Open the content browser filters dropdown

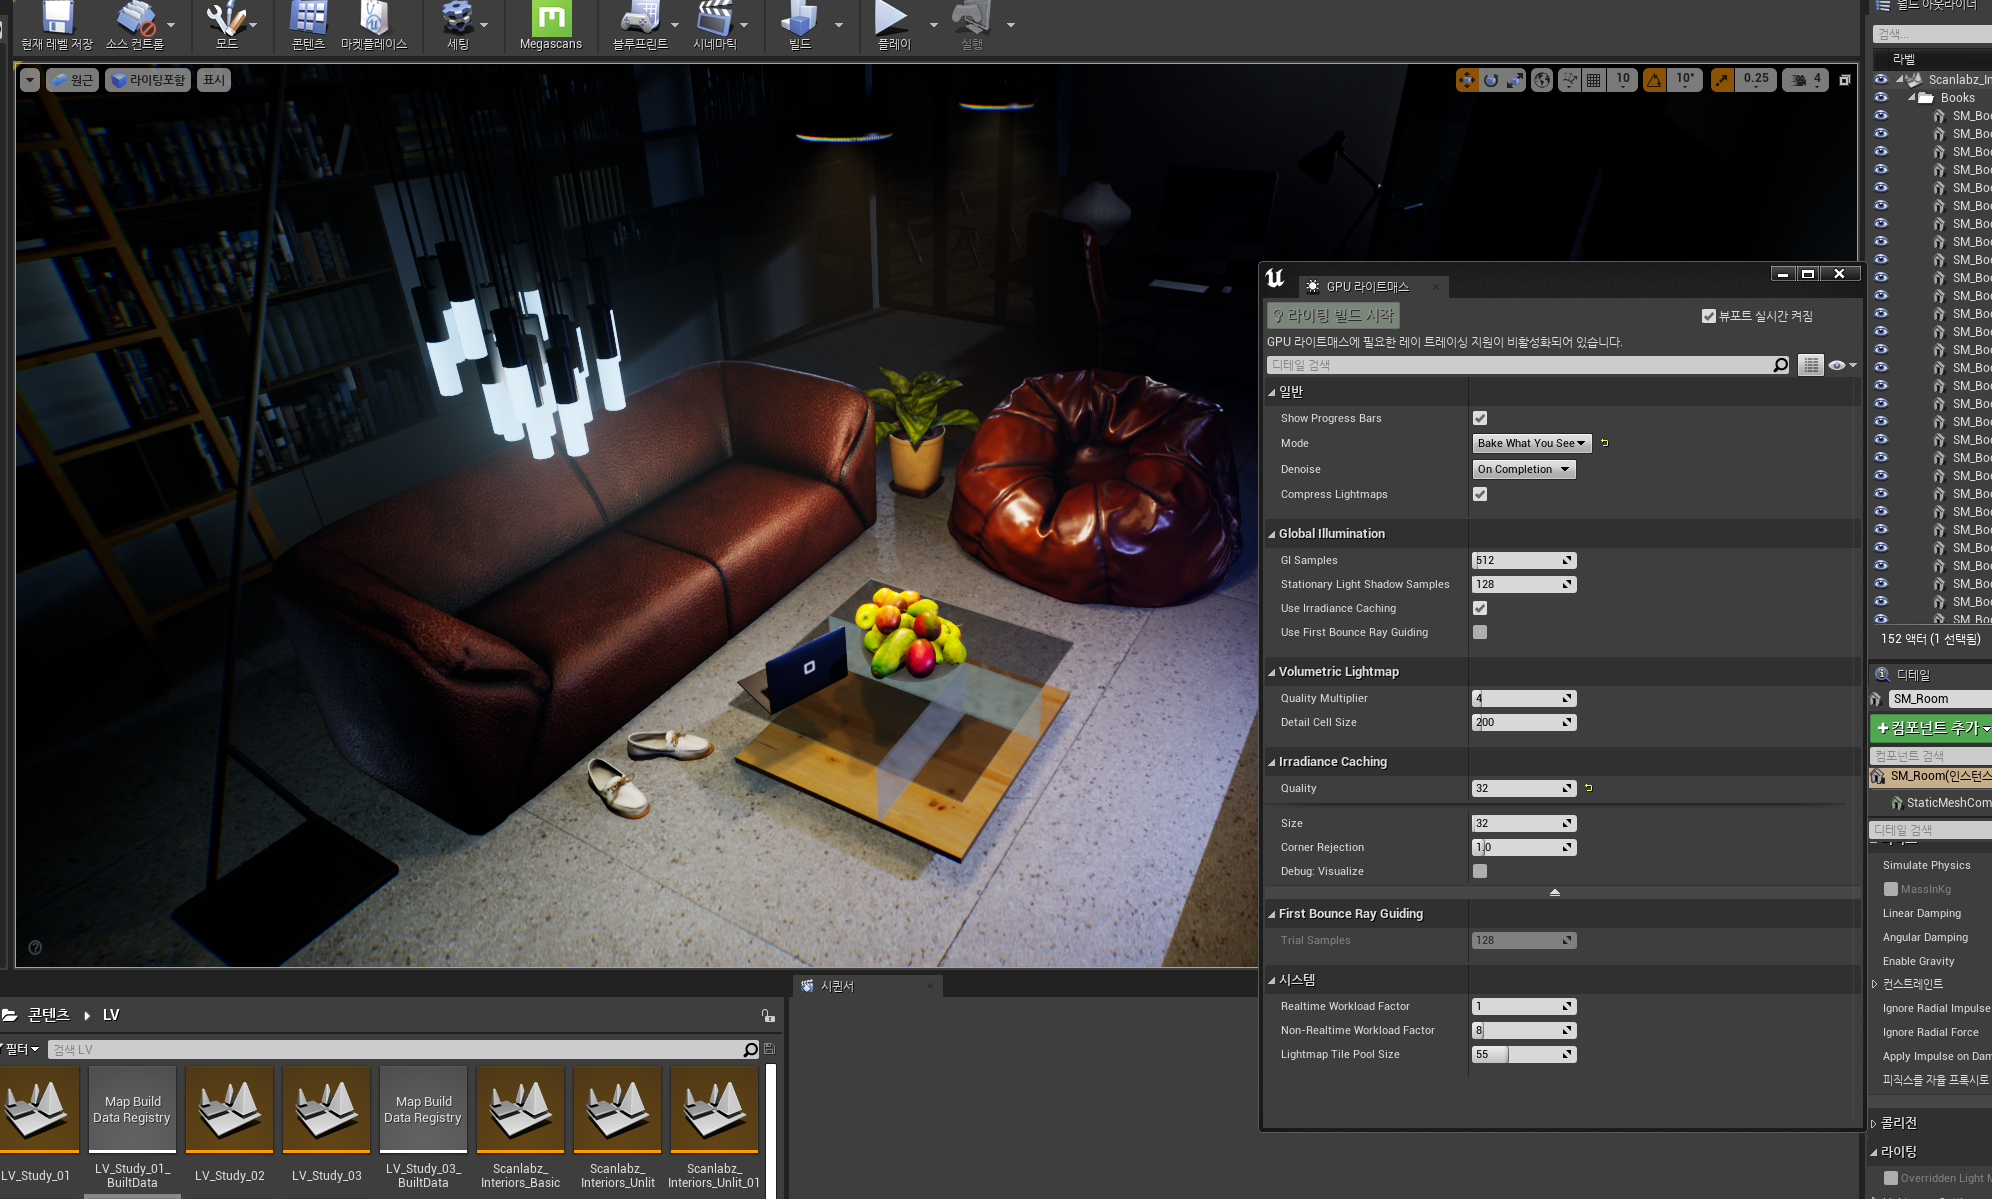pos(20,1049)
